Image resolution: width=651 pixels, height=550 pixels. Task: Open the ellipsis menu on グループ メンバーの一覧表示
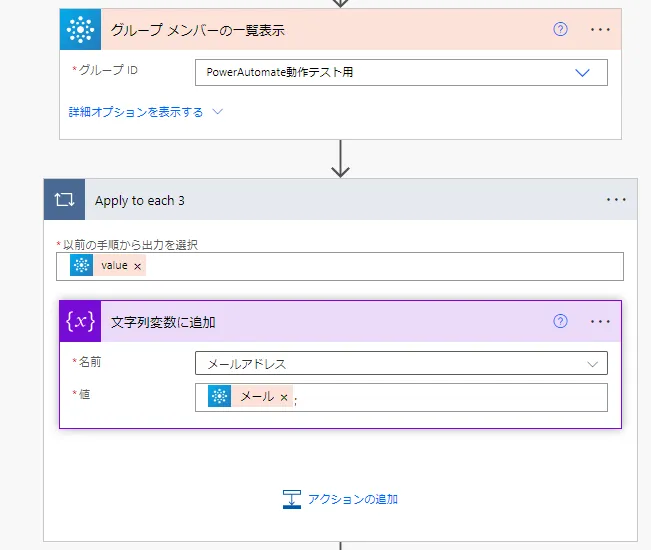(x=600, y=29)
